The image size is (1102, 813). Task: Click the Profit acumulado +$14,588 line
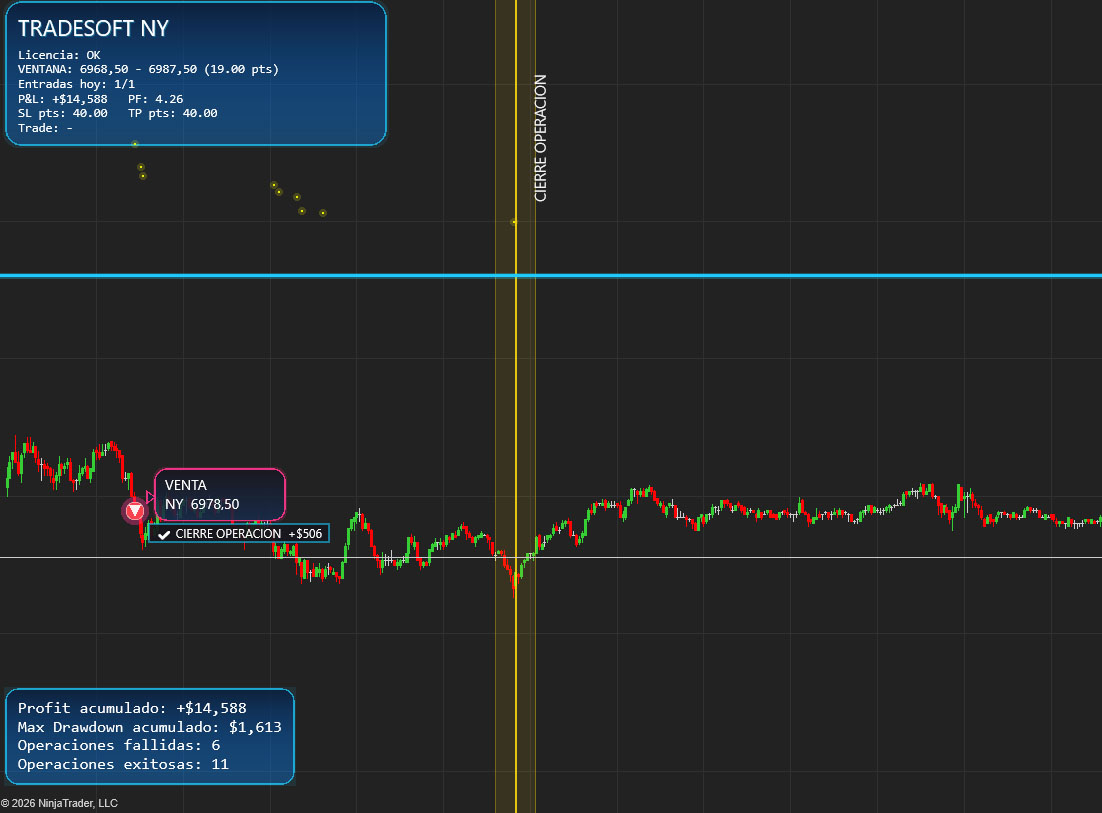point(132,708)
